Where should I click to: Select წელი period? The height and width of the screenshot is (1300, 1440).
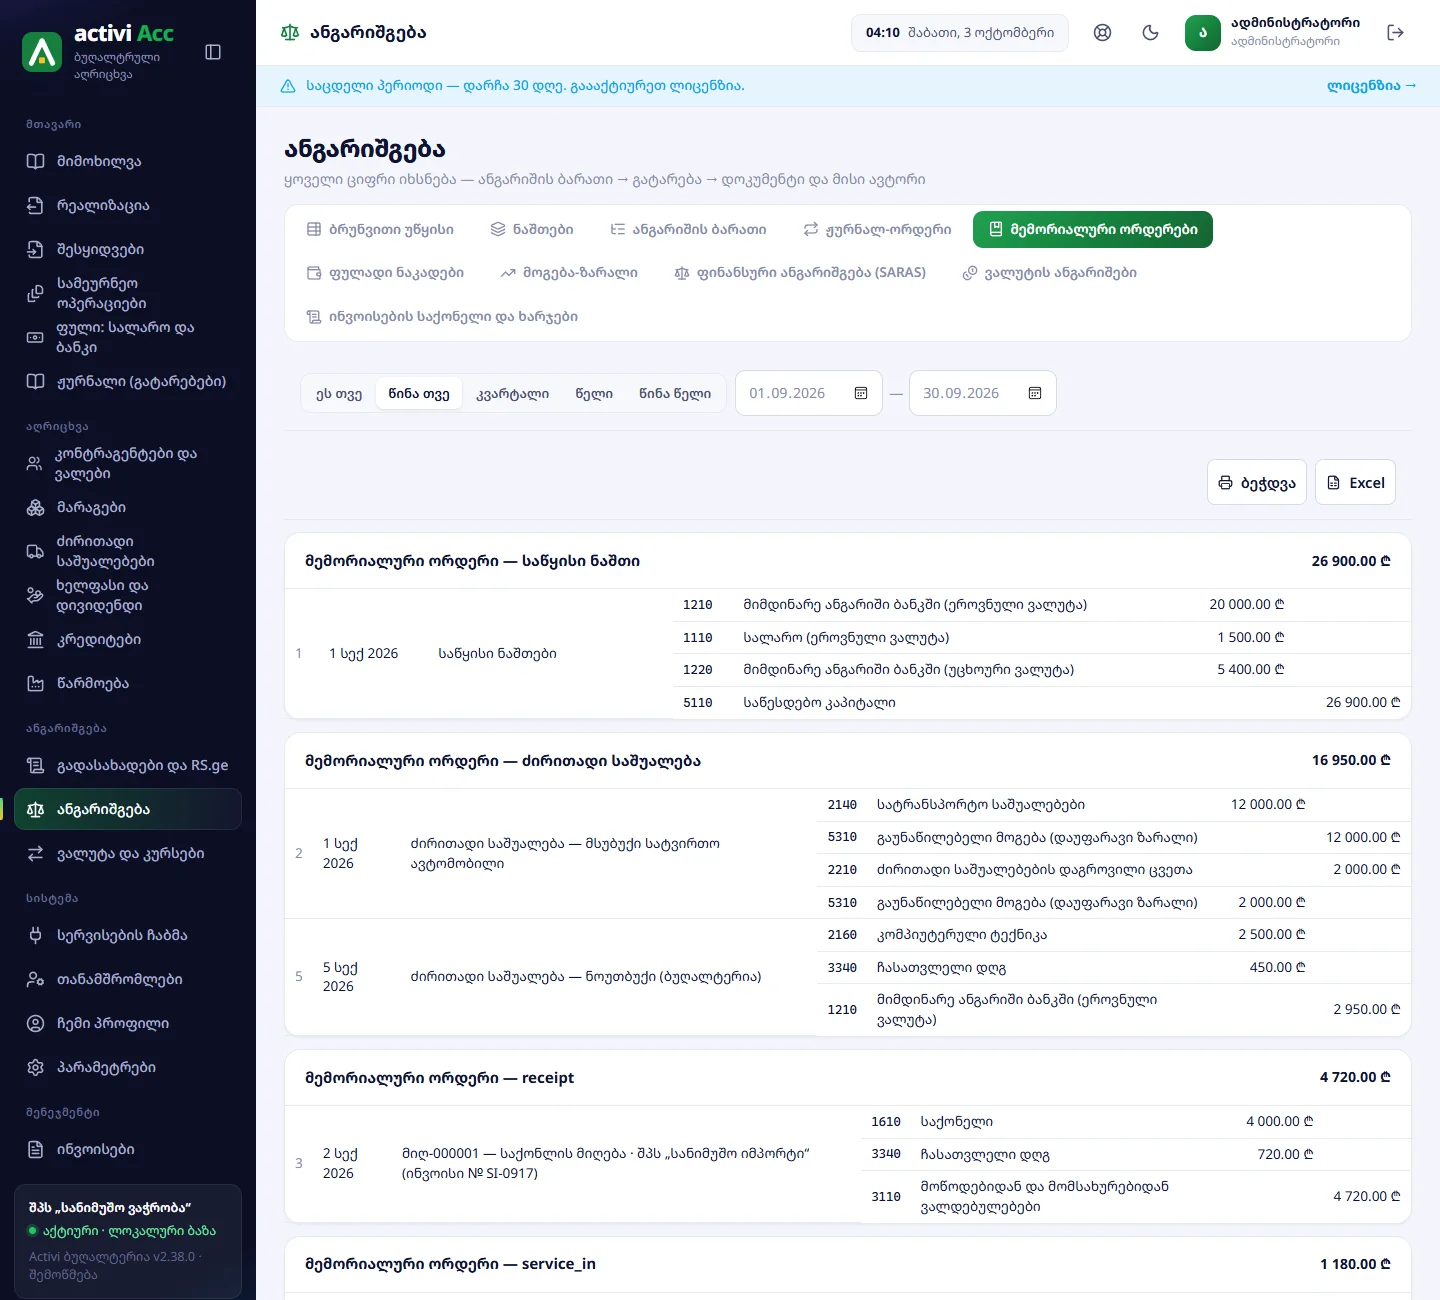594,393
